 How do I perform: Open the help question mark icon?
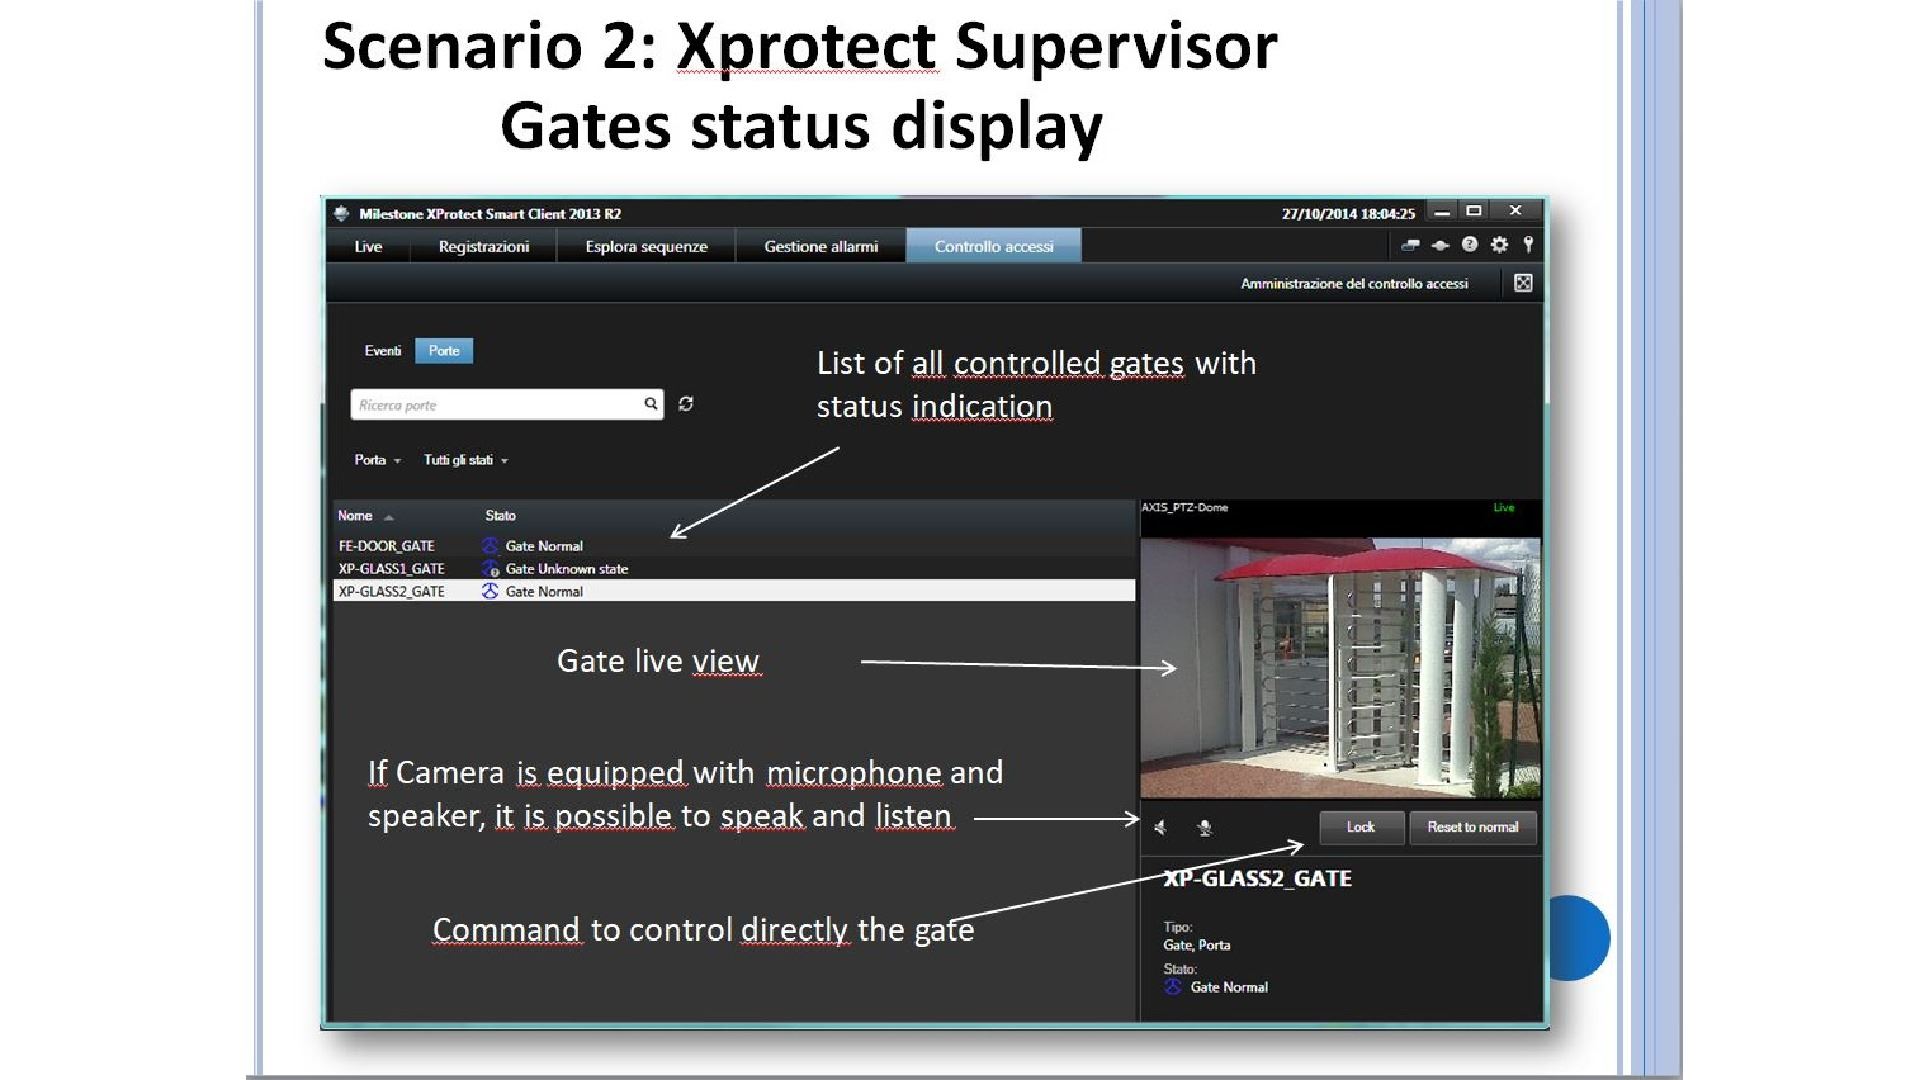click(x=1469, y=245)
